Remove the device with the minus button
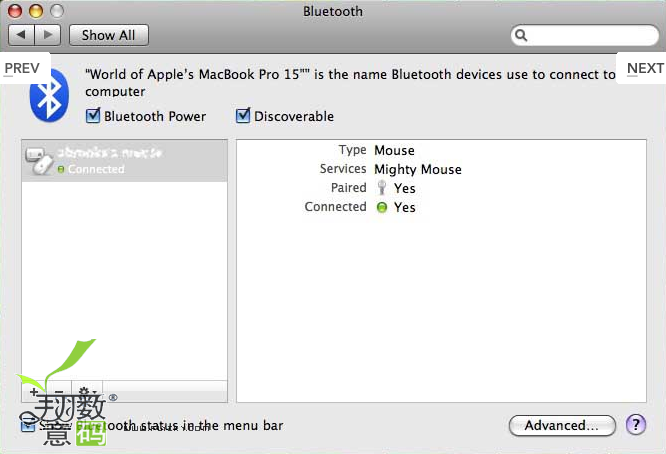Viewport: 666px width, 454px height. (59, 392)
